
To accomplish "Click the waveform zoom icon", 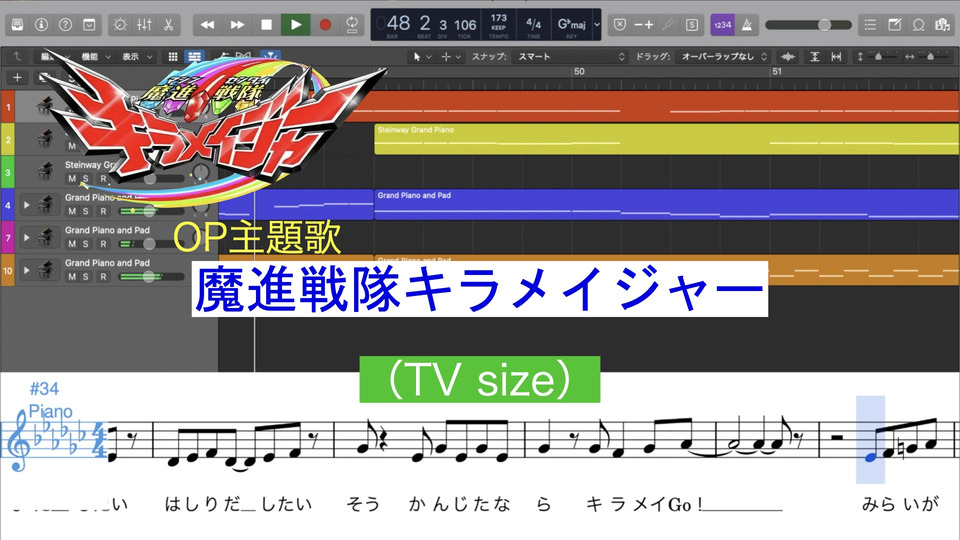I will coord(788,56).
